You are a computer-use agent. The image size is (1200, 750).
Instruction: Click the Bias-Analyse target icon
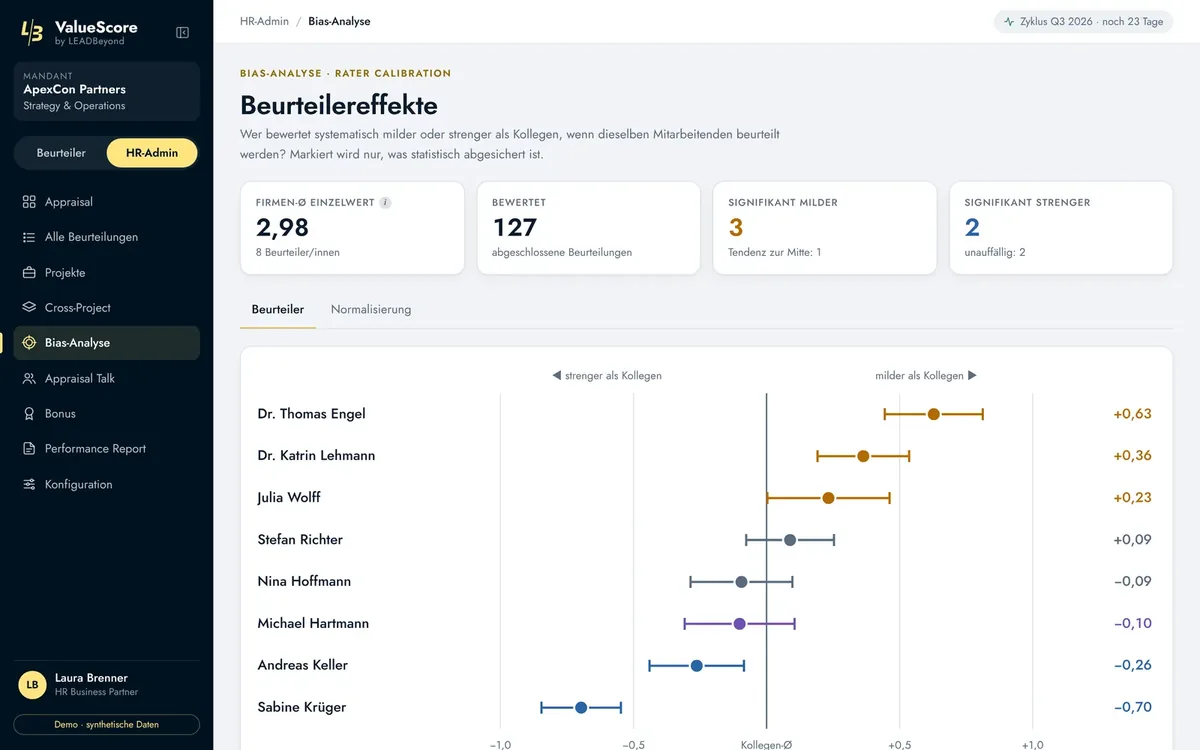(x=29, y=343)
